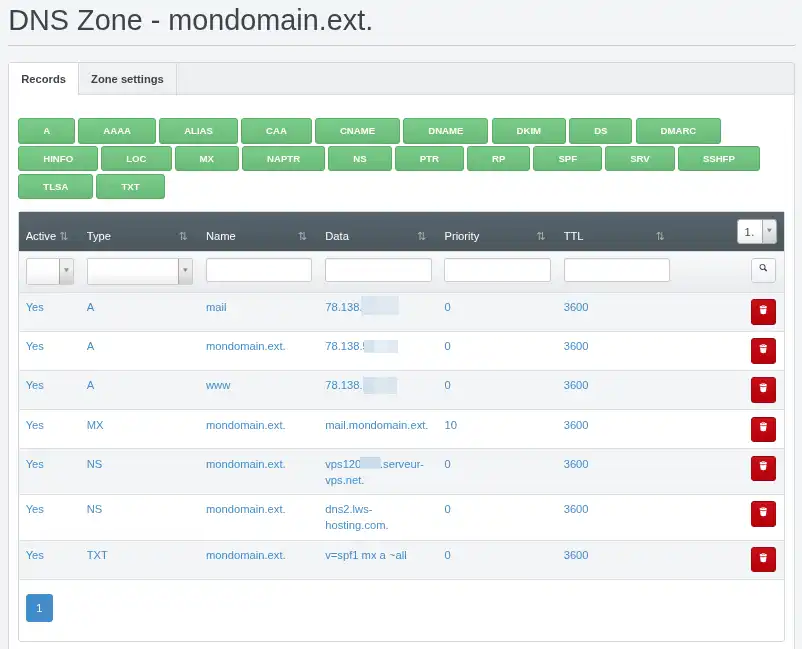The height and width of the screenshot is (649, 802).
Task: Sort table by Type column arrows
Action: [183, 236]
